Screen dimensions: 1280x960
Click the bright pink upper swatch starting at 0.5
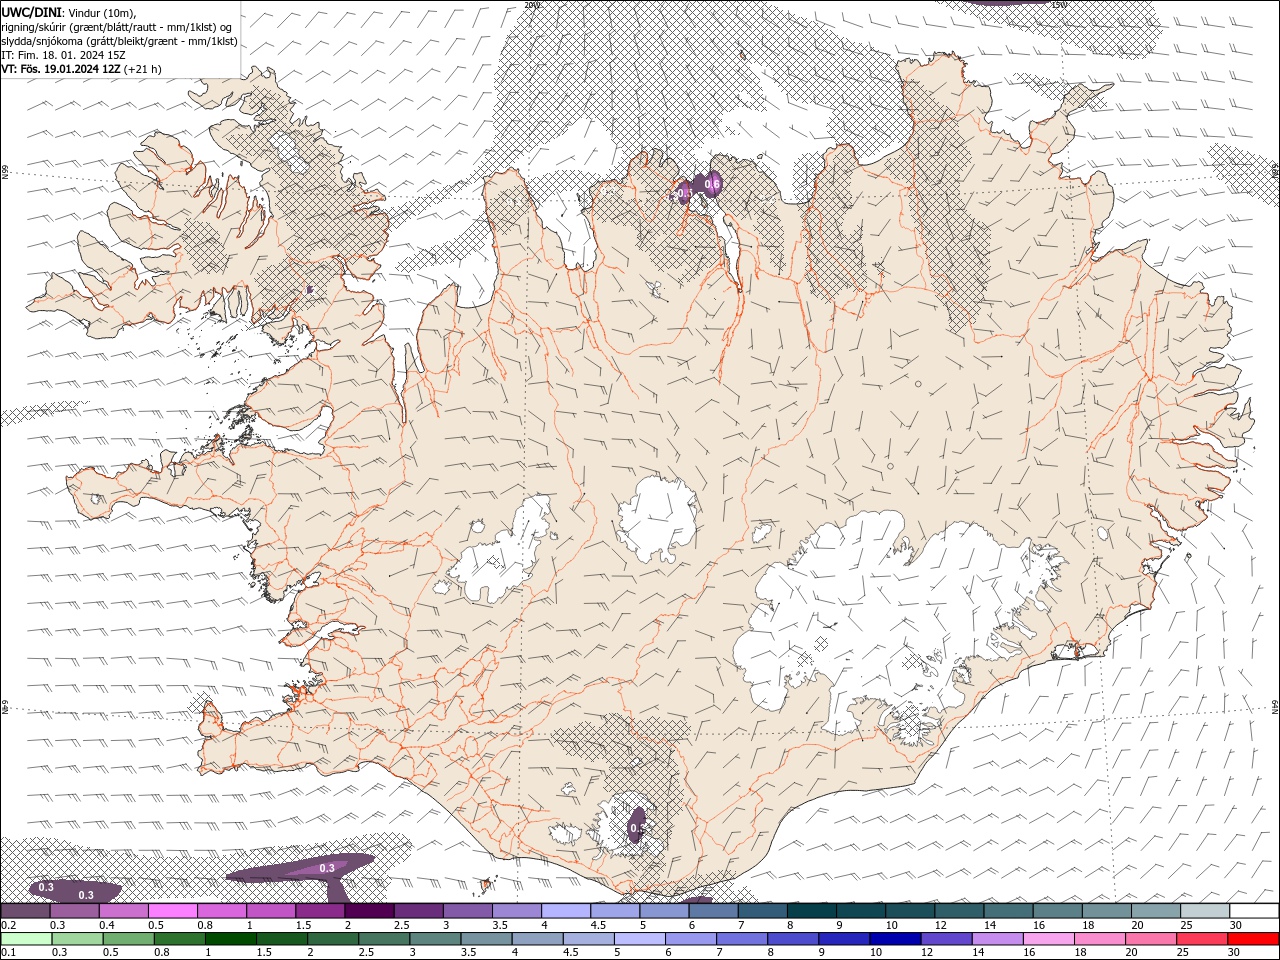[x=172, y=911]
